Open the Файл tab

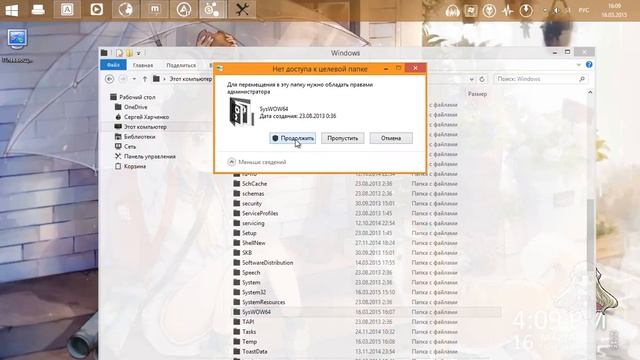click(x=113, y=65)
